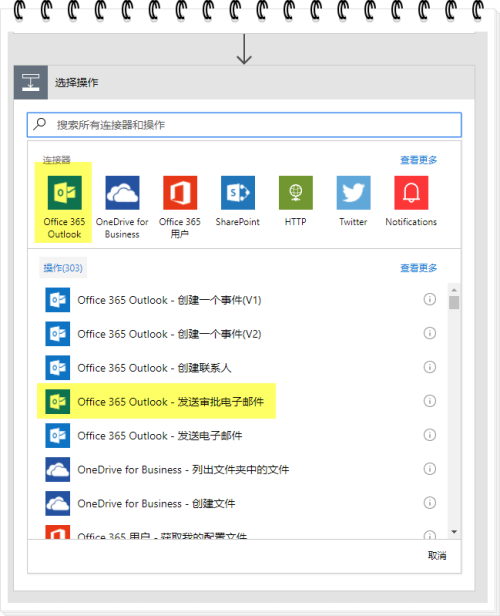Viewport: 500px width, 616px height.
Task: Show info for OneDrive 创建文件 action
Action: 430,502
